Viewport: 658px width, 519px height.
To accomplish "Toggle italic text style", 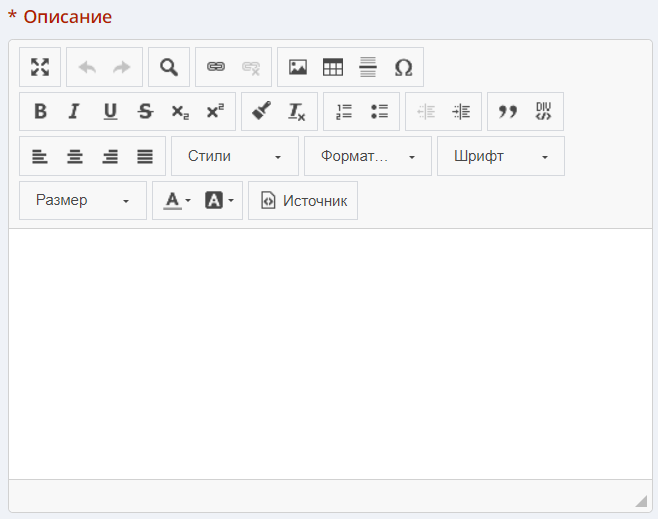I will [x=74, y=112].
